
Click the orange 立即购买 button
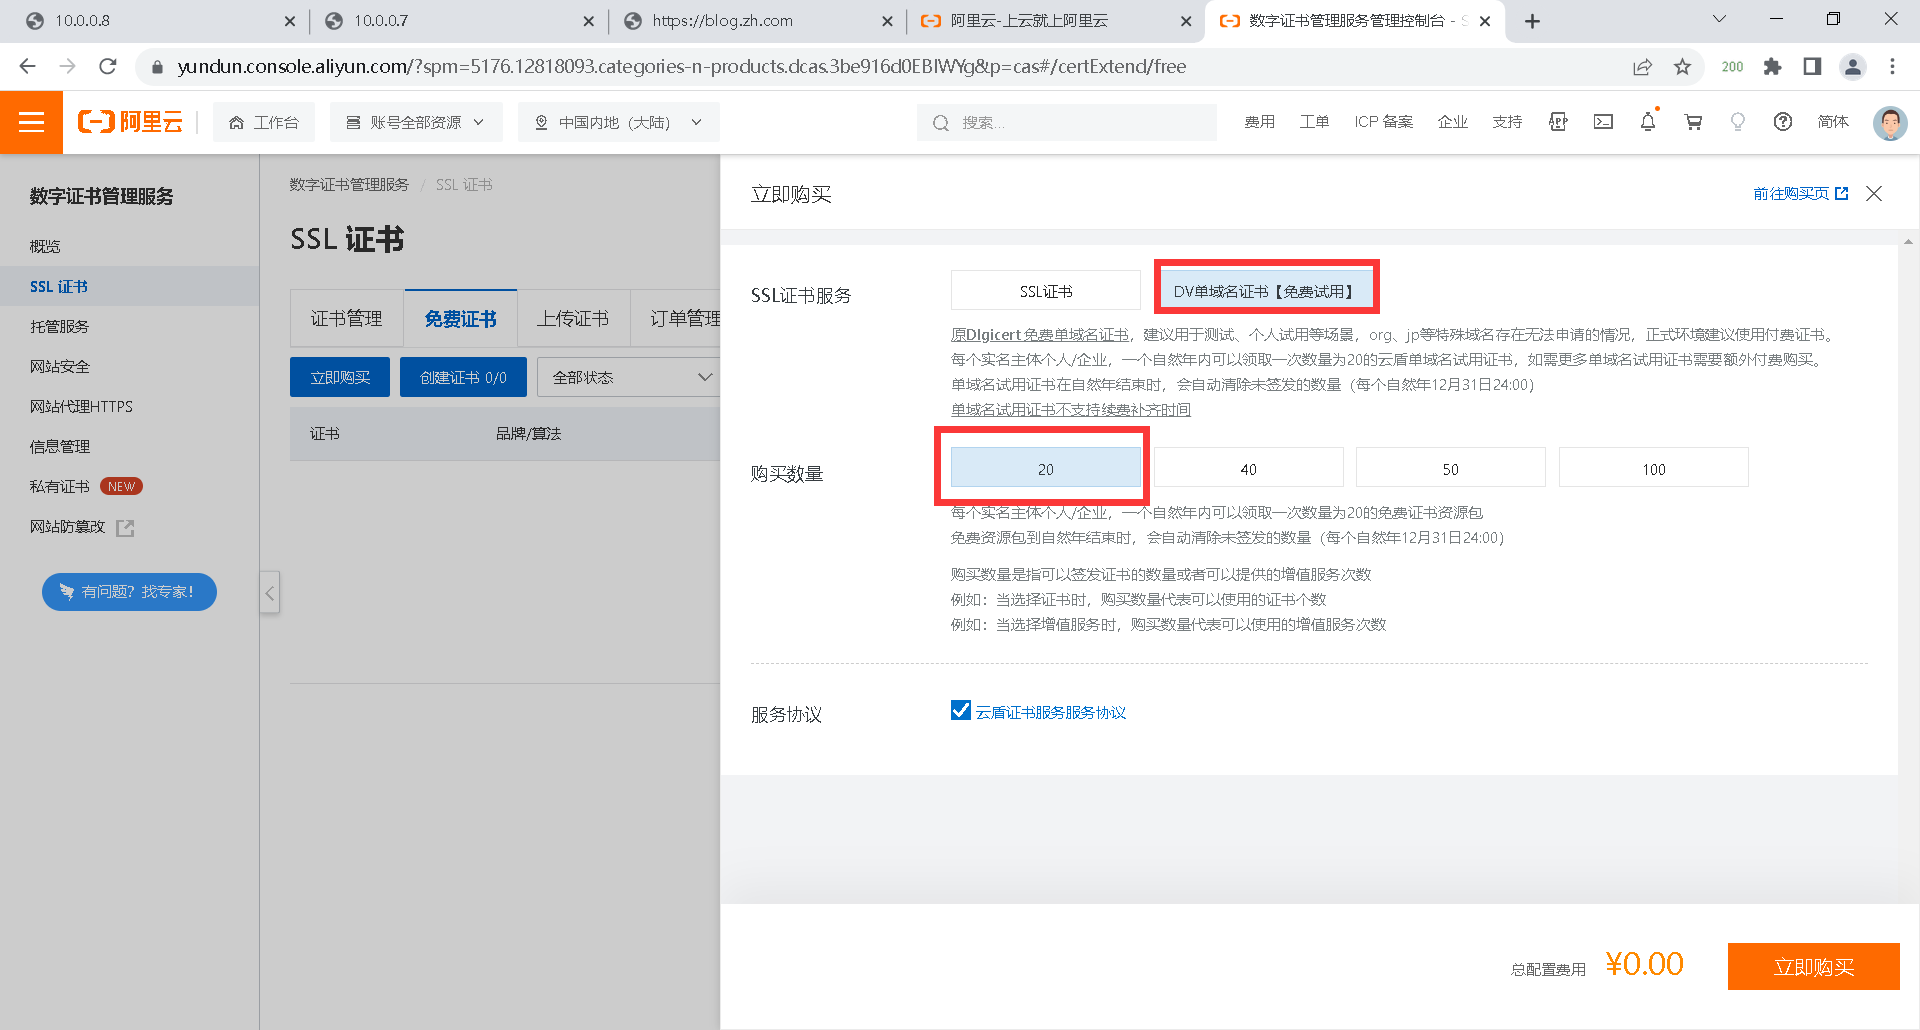[x=1814, y=967]
